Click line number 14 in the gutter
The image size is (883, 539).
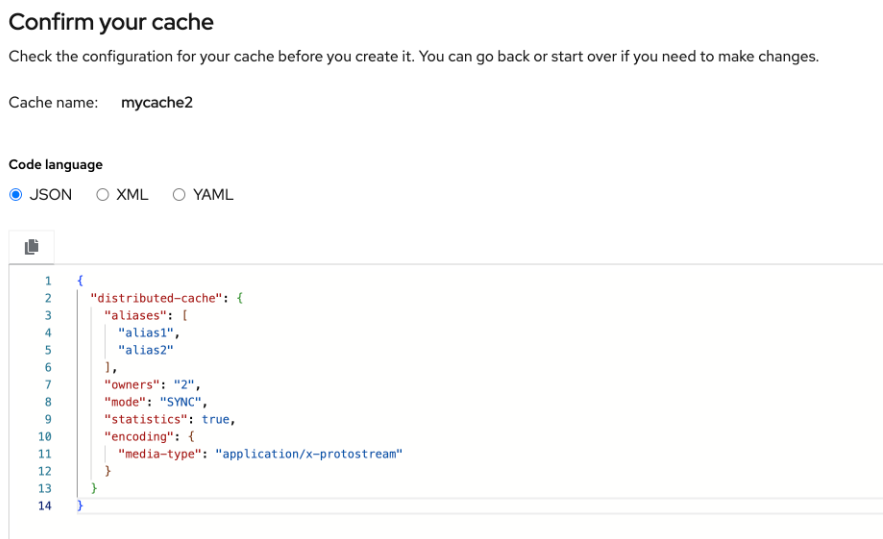pos(44,506)
